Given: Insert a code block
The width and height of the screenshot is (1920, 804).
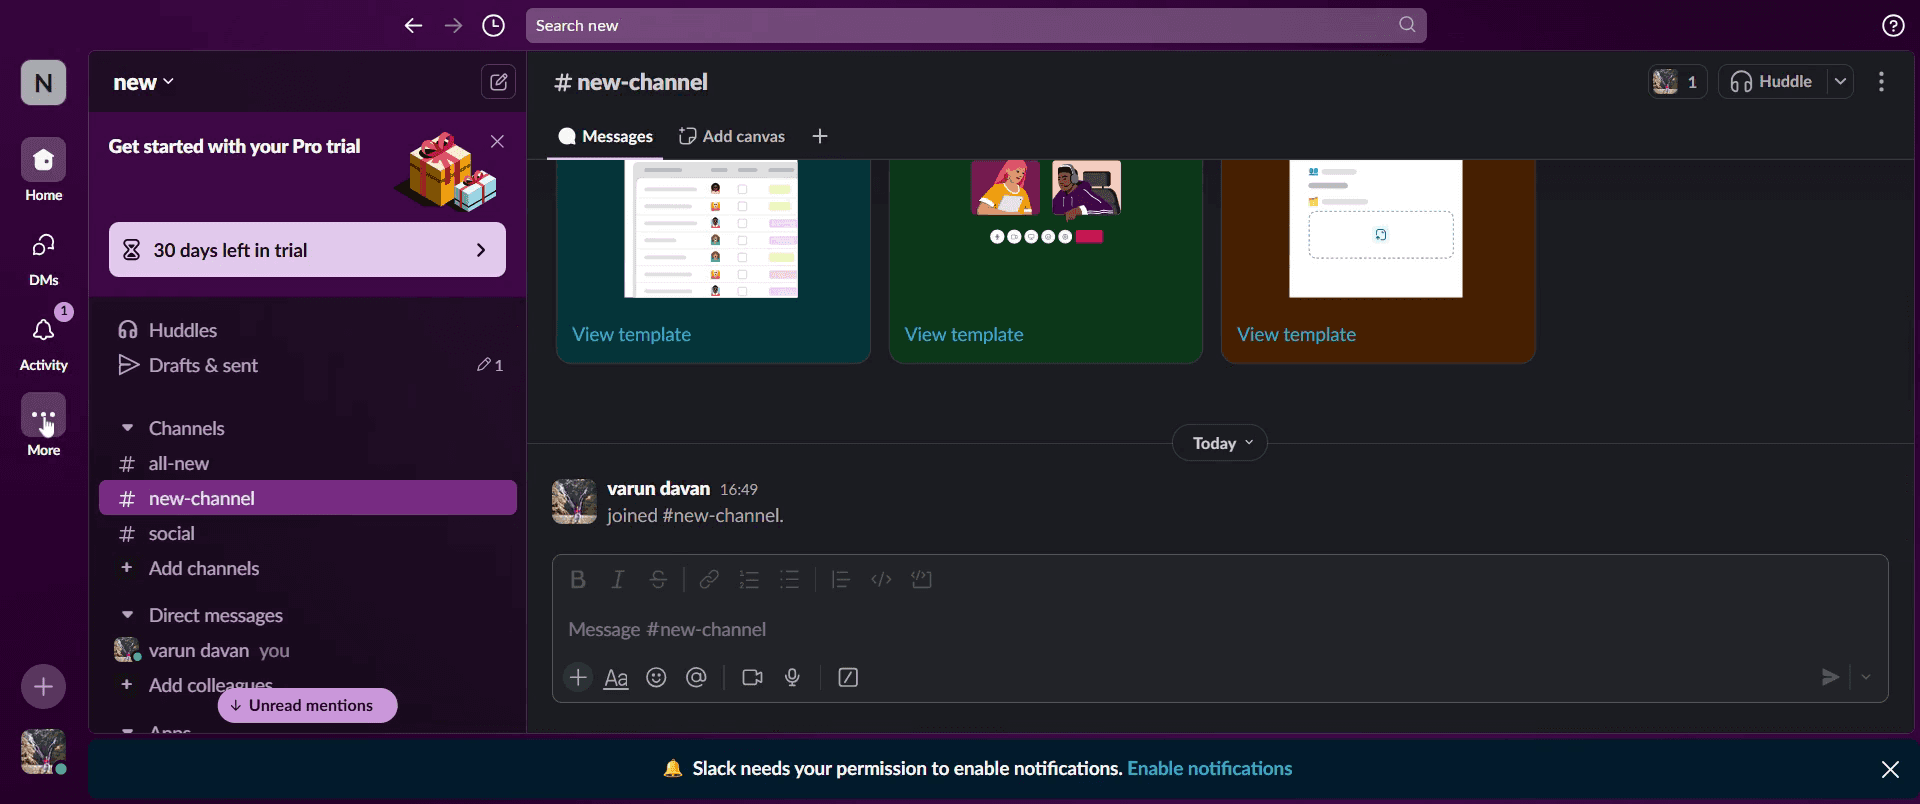Looking at the screenshot, I should coord(922,580).
